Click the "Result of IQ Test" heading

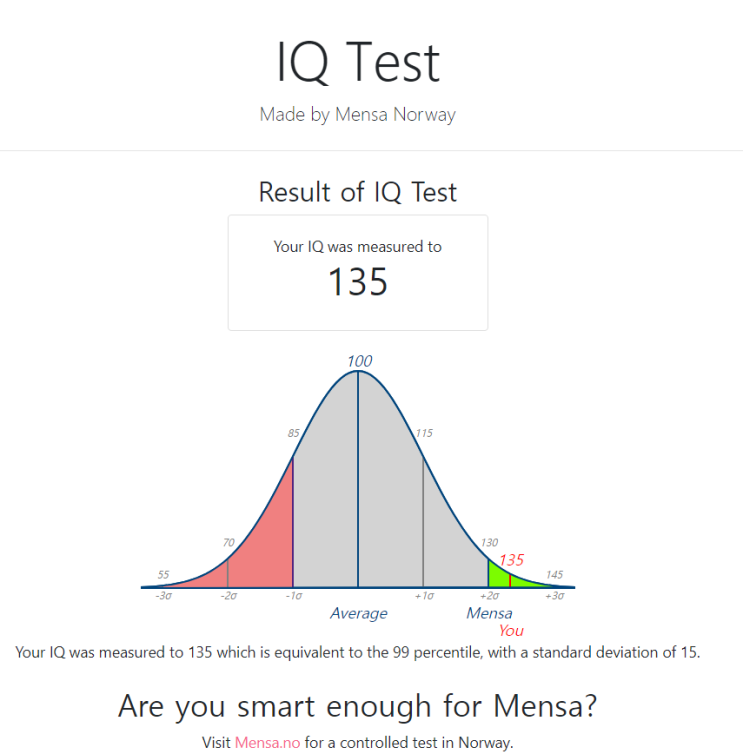point(357,191)
